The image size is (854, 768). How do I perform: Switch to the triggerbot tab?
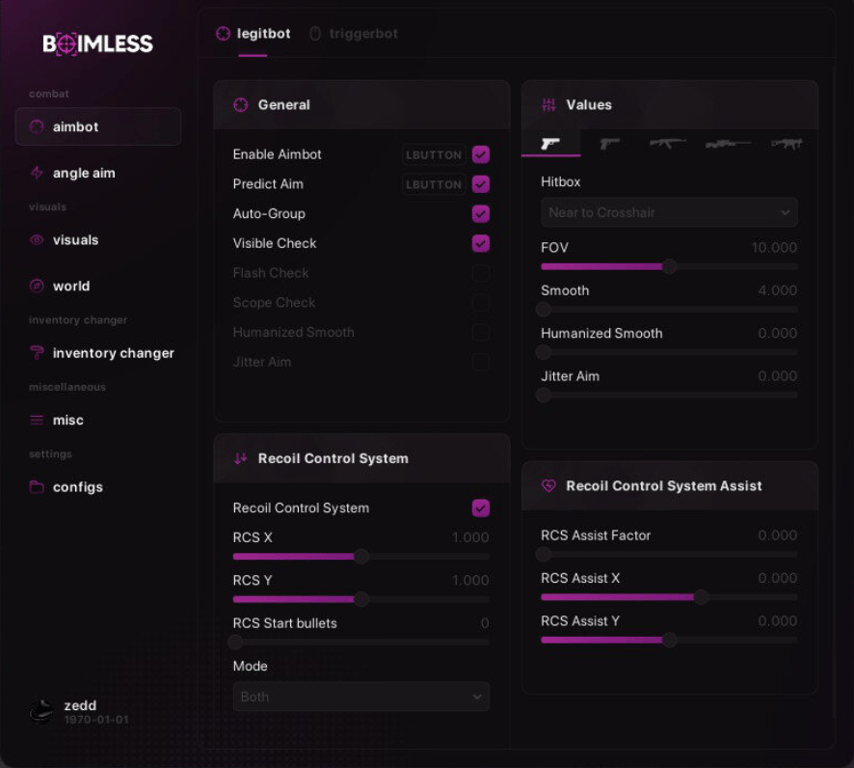coord(353,34)
